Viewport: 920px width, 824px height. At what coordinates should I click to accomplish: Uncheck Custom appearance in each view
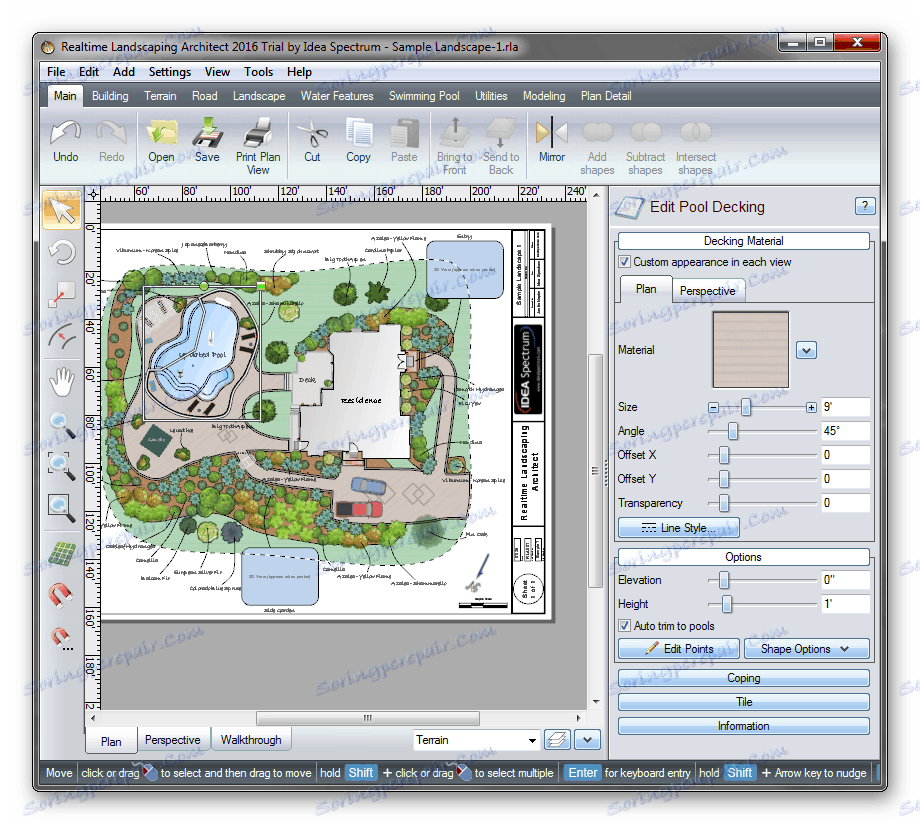(x=625, y=262)
